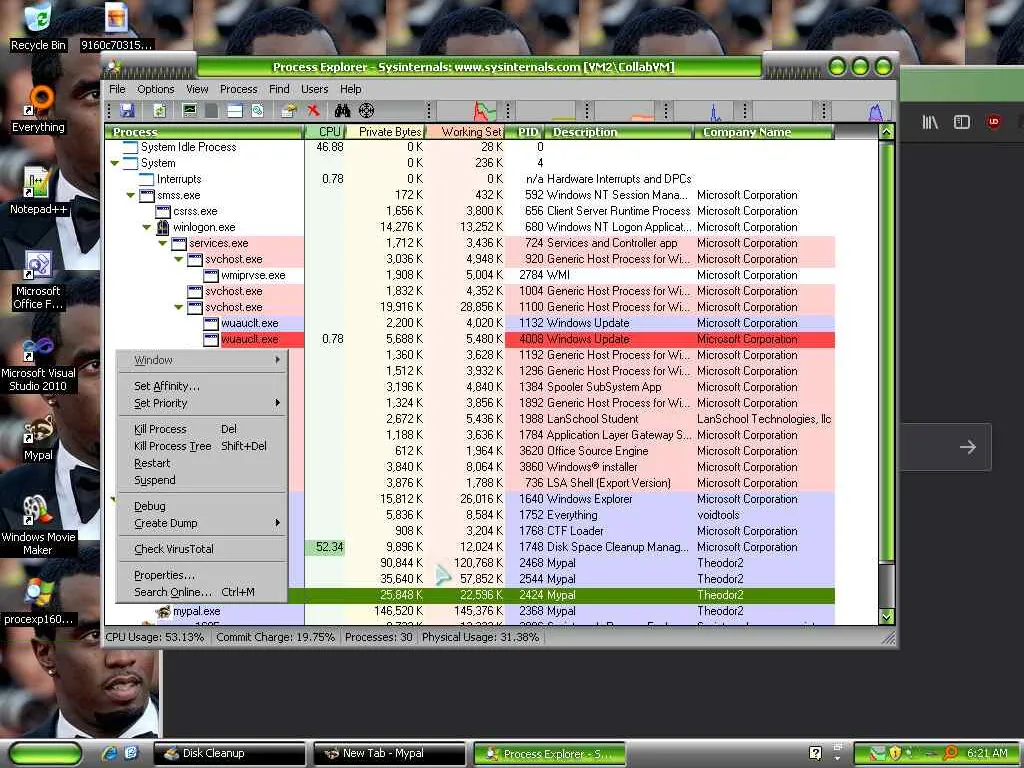Select the wmiprvse.exe process row
The width and height of the screenshot is (1024, 768).
(x=470, y=276)
